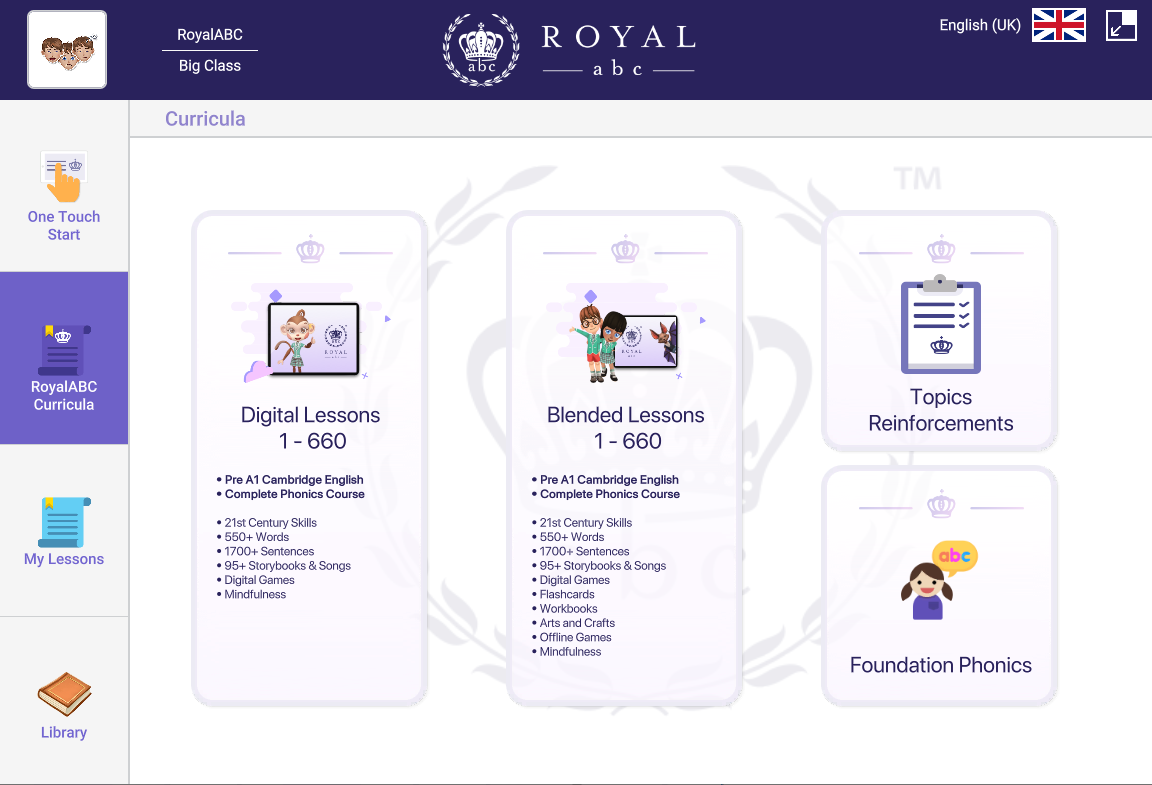Click "Mindfulness" in Digital Lessons card
1152x785 pixels.
(x=255, y=595)
